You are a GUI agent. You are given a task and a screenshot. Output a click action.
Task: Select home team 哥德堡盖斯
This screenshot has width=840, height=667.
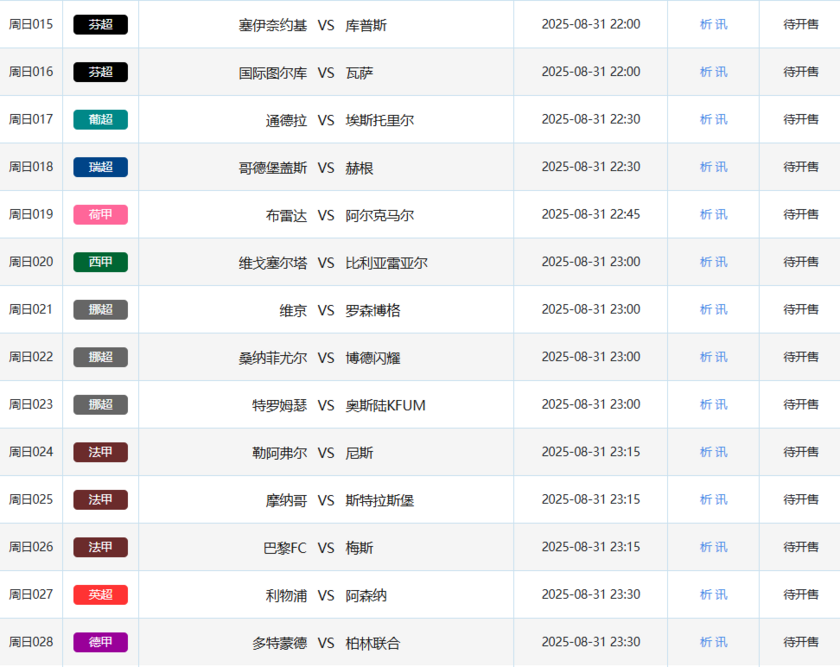click(273, 168)
